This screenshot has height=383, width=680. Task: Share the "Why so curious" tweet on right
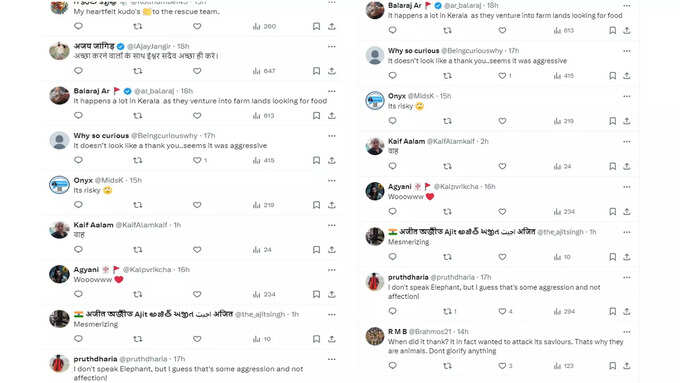(x=627, y=76)
